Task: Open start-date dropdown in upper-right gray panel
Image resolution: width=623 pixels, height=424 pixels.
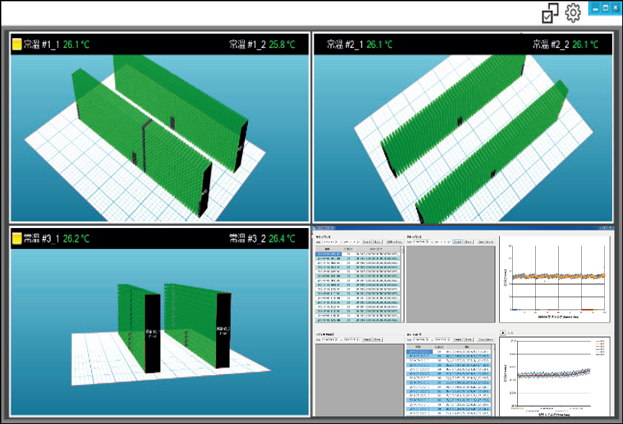Action: [420, 242]
